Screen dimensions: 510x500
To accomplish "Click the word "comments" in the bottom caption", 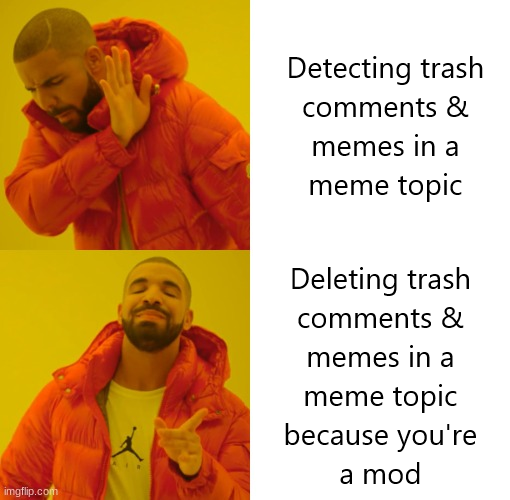I will pyautogui.click(x=365, y=319).
